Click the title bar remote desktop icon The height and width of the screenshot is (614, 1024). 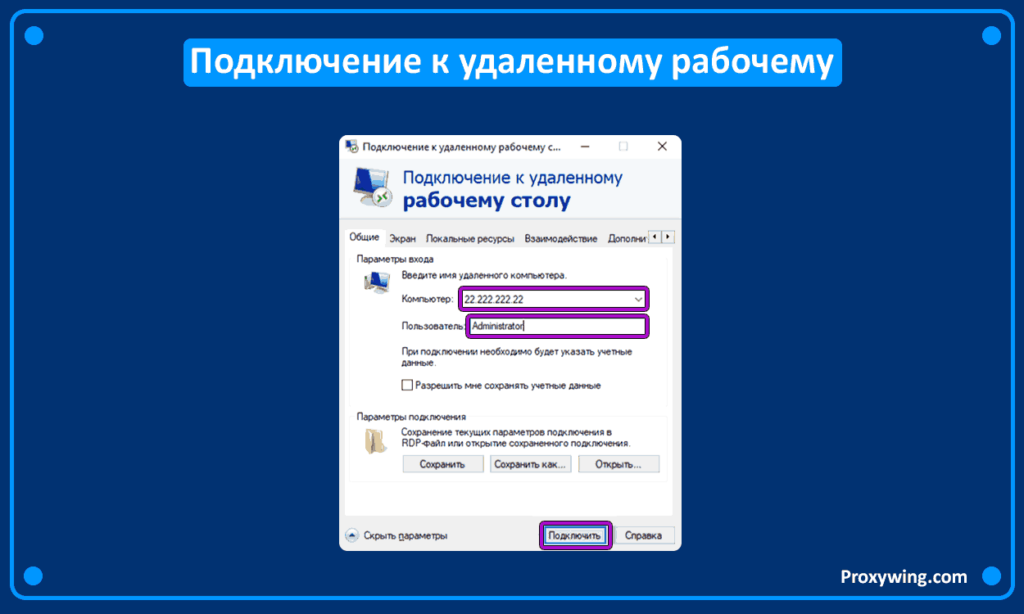pos(352,146)
